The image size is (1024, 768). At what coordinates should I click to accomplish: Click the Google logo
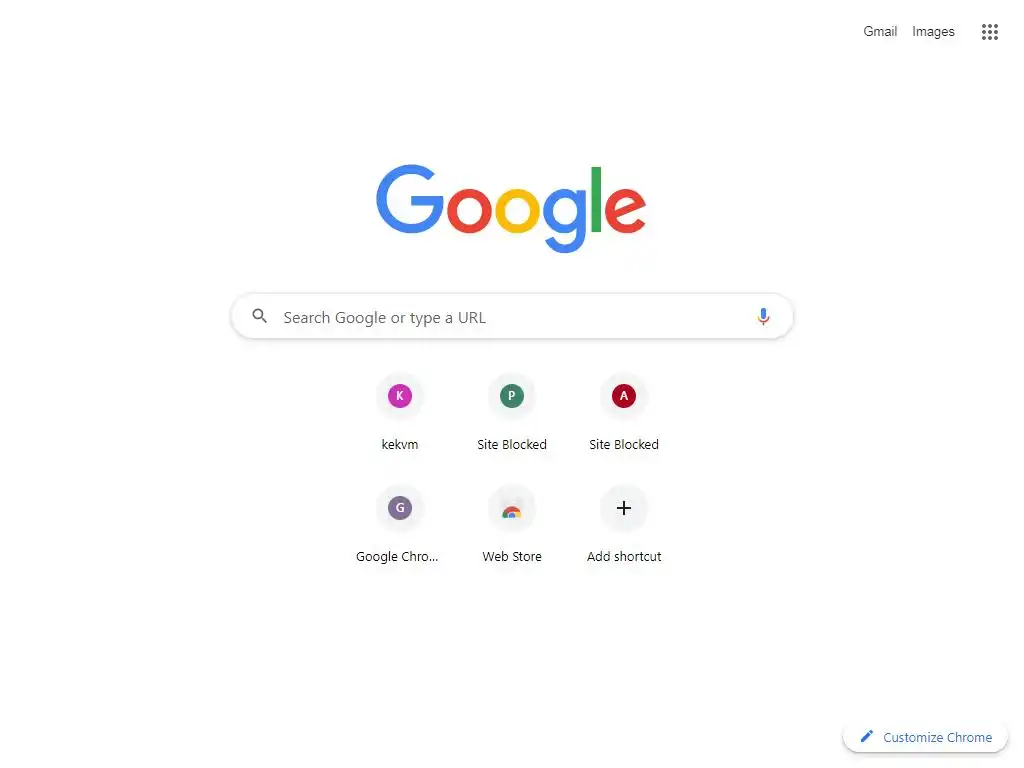[511, 208]
